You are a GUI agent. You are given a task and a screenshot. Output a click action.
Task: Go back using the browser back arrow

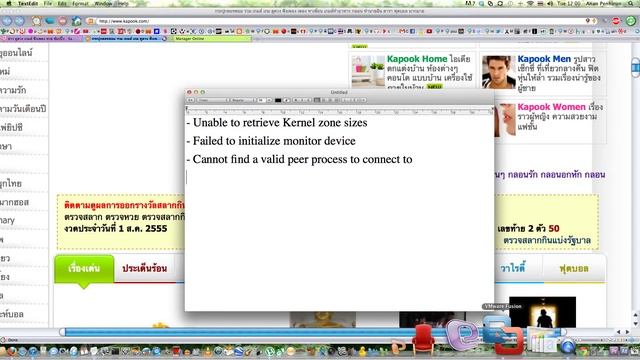point(7,21)
